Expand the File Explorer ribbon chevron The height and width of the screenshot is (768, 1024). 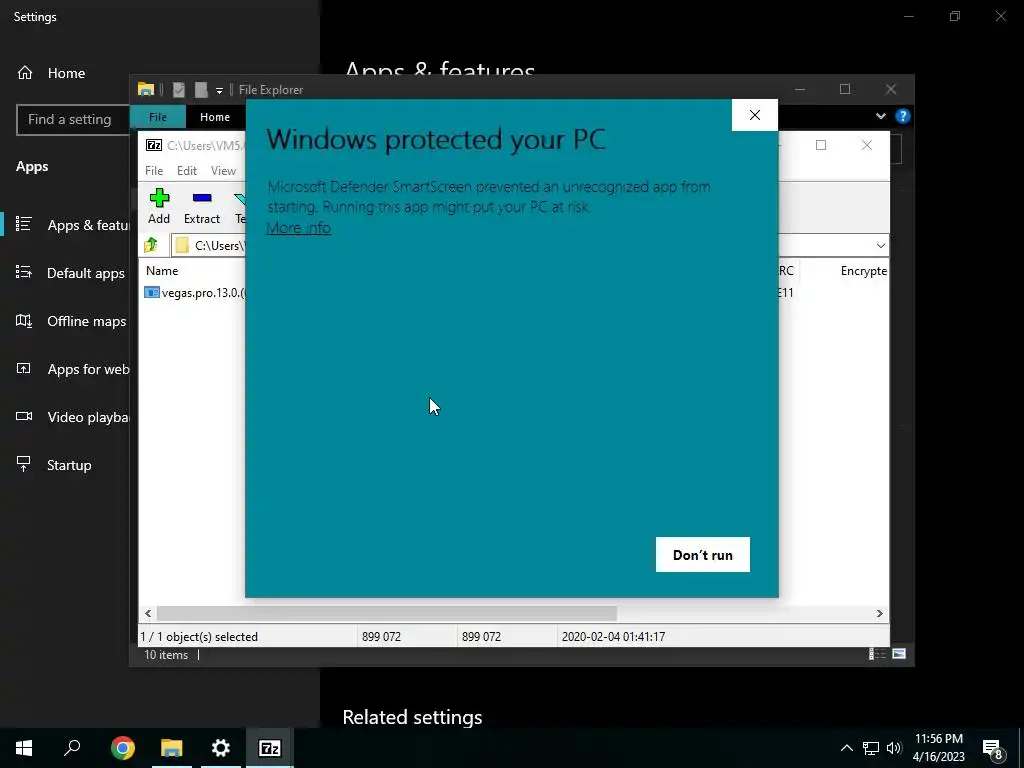(x=880, y=116)
